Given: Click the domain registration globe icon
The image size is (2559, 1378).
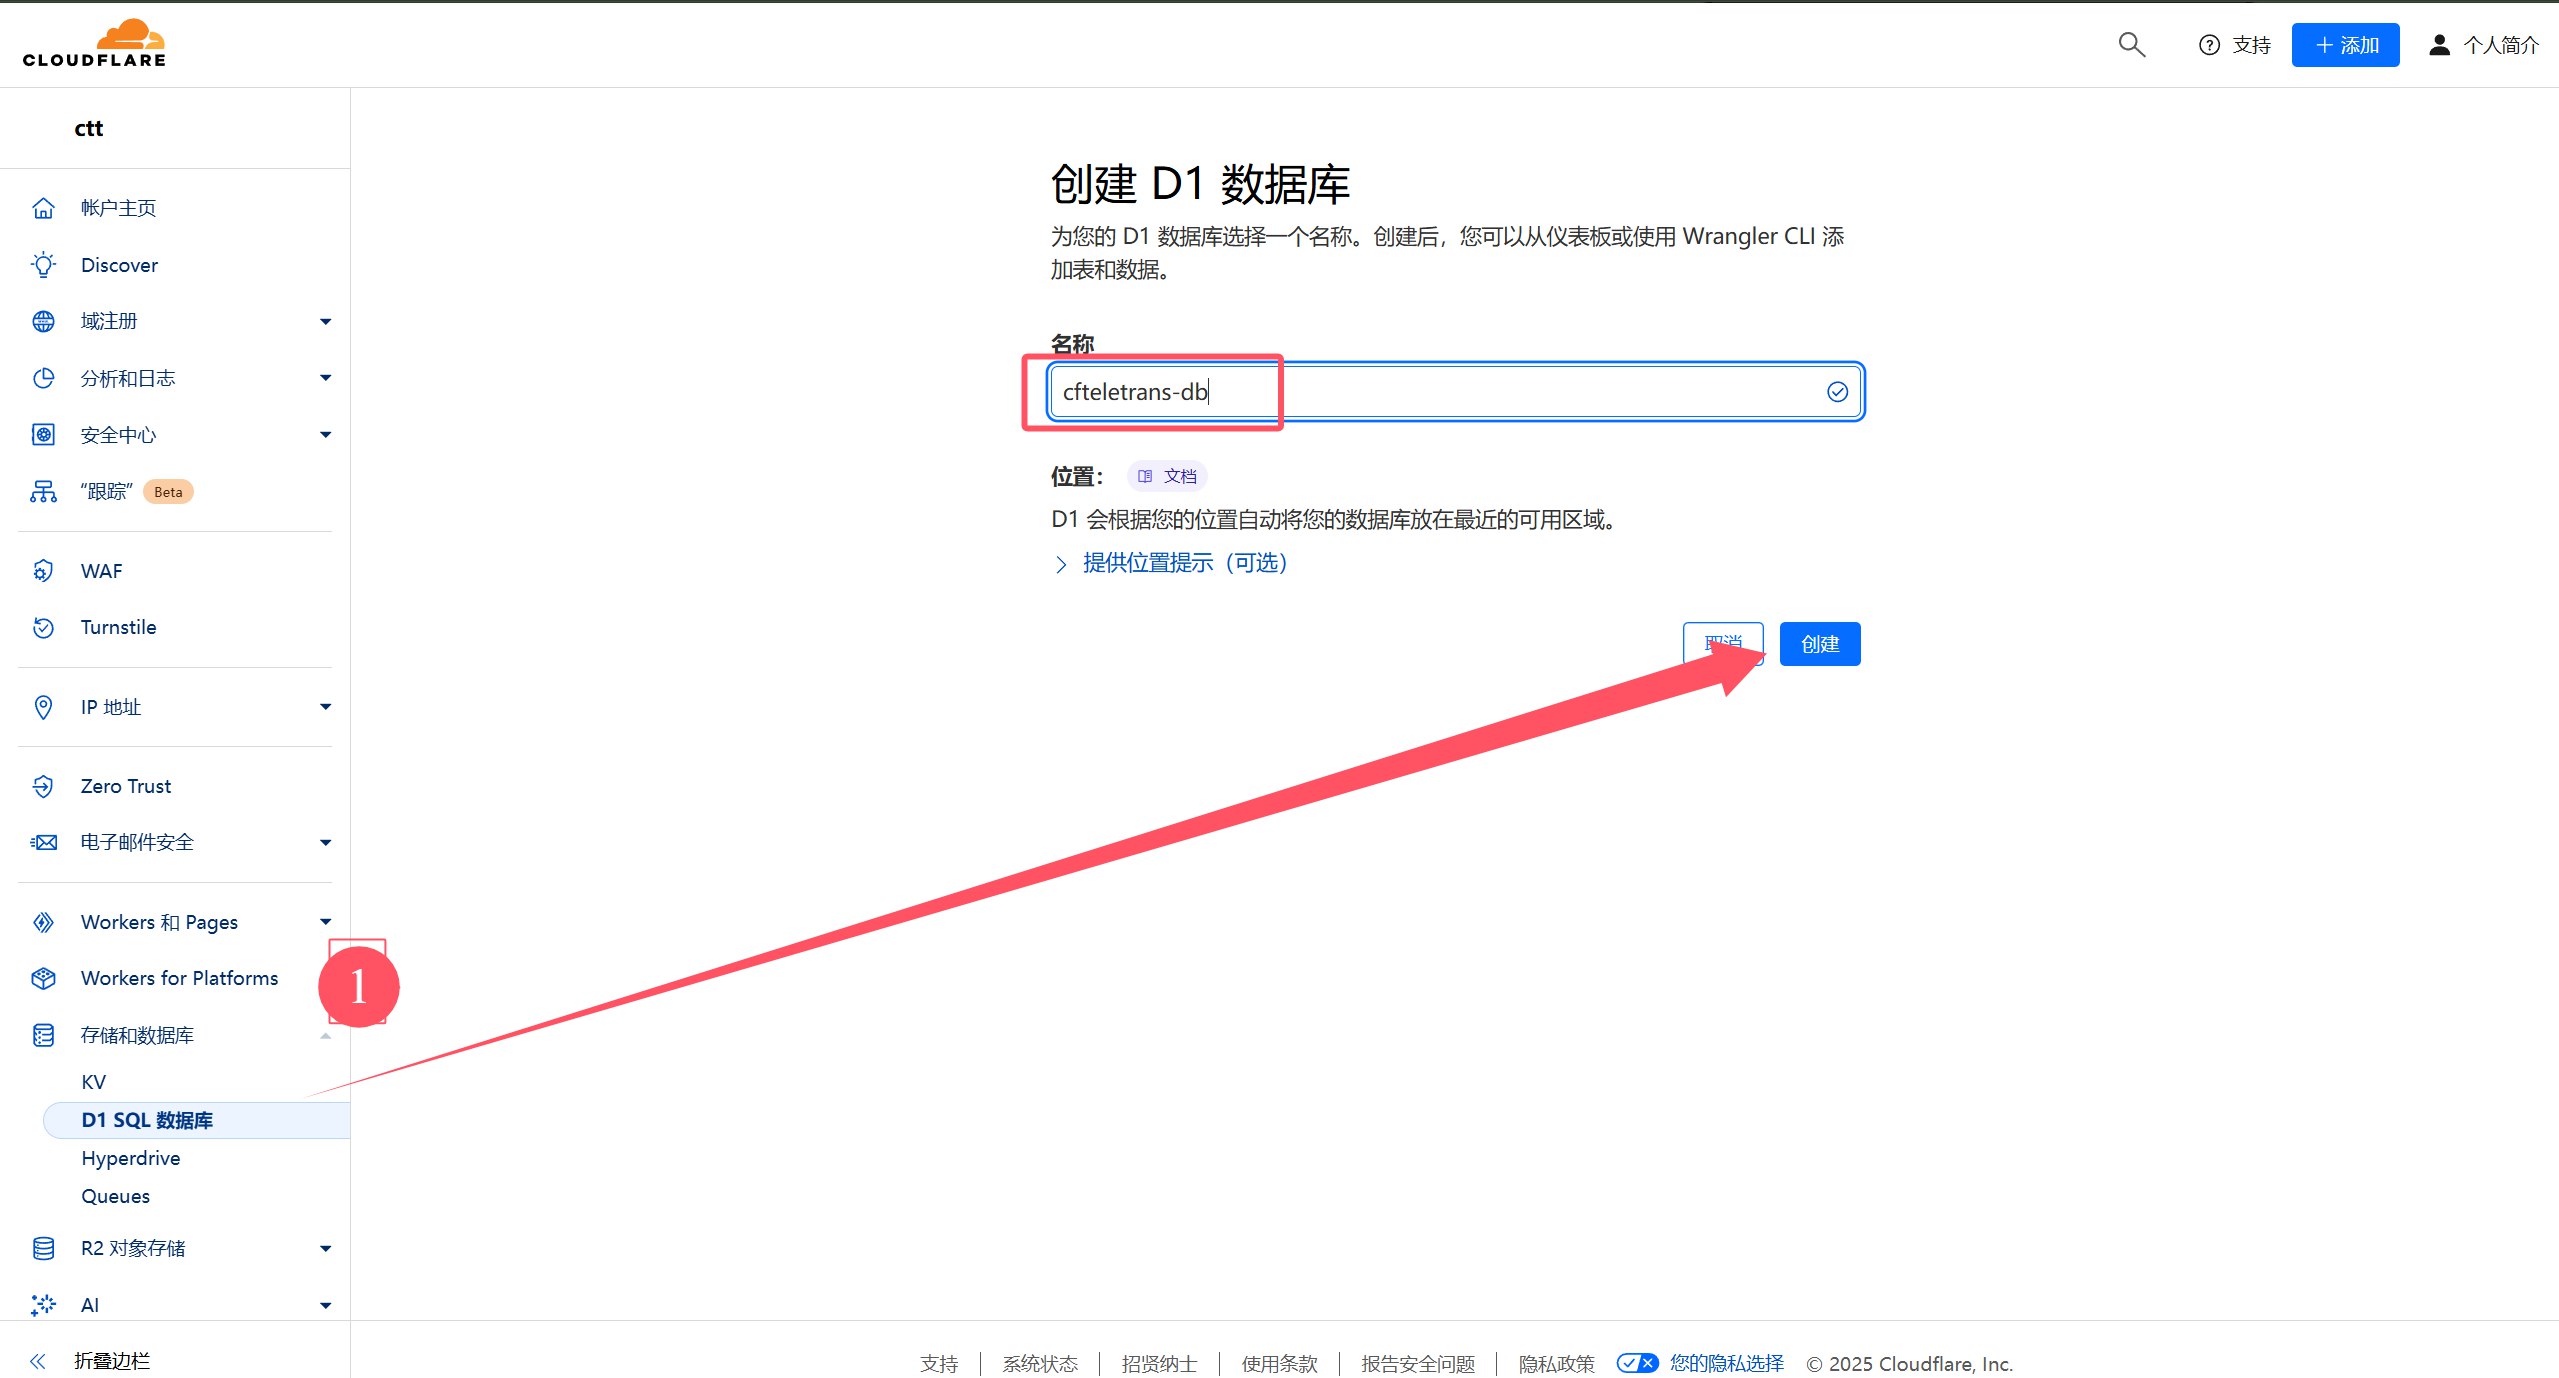Looking at the screenshot, I should pos(43,321).
